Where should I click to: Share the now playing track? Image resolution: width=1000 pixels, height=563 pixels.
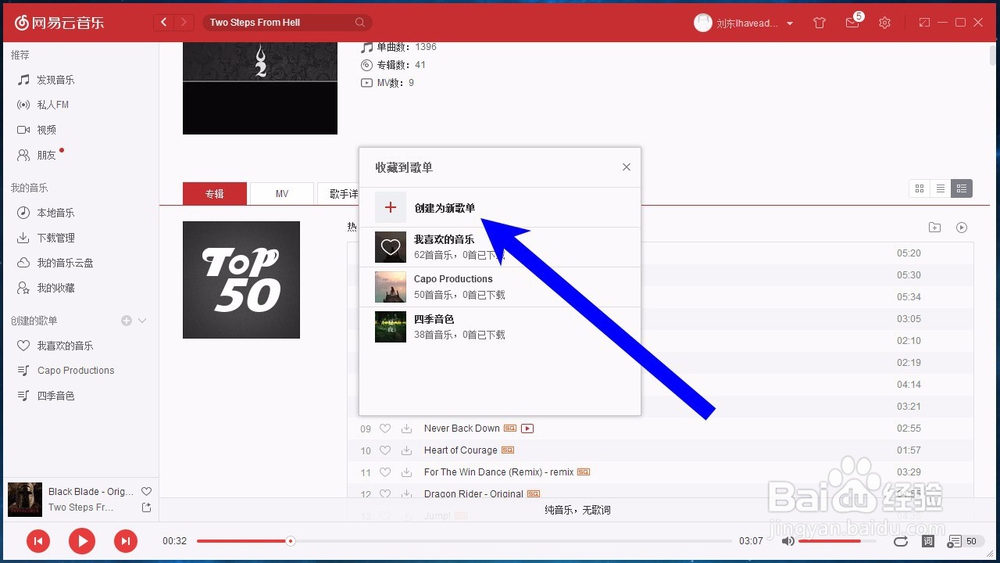click(x=146, y=508)
